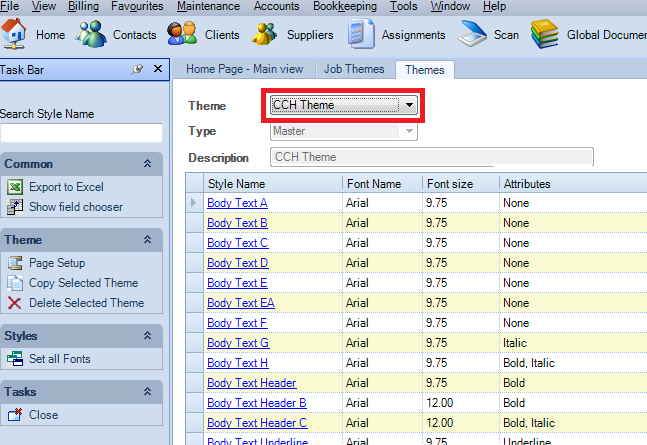This screenshot has width=647, height=445.
Task: Open the Body Text F style link
Action: 237,323
